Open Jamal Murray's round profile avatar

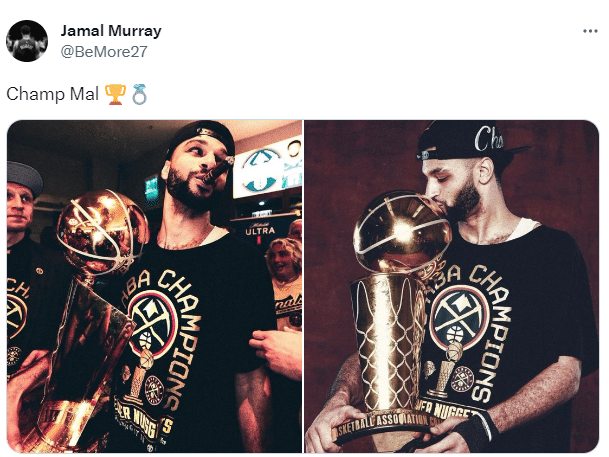pos(27,41)
